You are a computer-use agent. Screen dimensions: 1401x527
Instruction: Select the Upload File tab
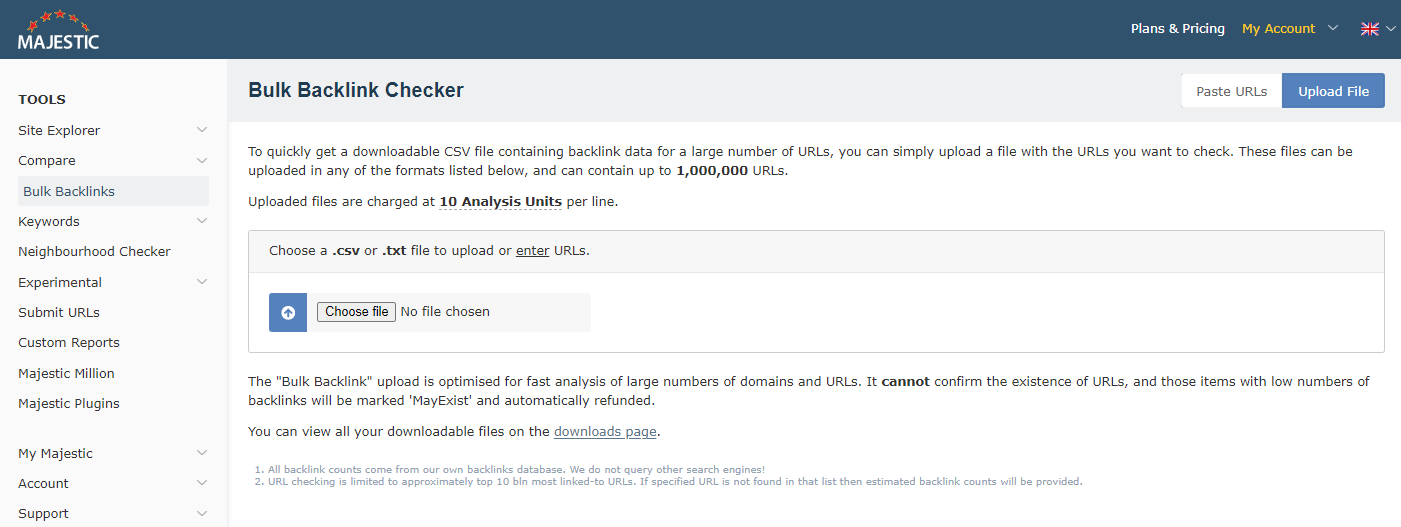(x=1333, y=91)
